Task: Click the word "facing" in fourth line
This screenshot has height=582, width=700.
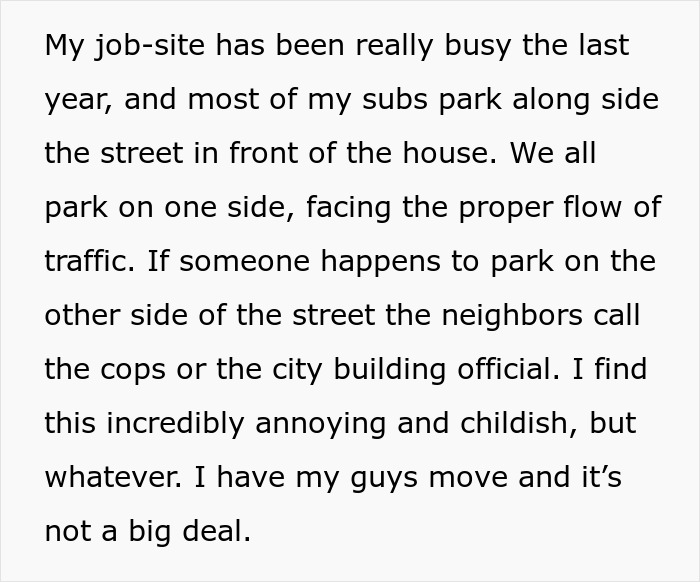Action: click(x=348, y=210)
